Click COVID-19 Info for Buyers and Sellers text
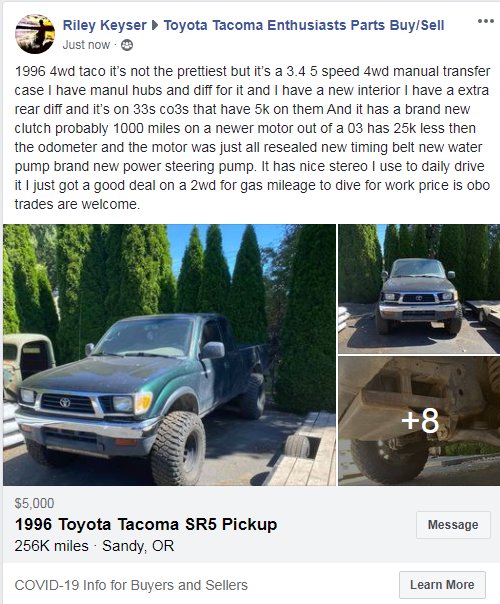The width and height of the screenshot is (500, 604). 131,585
